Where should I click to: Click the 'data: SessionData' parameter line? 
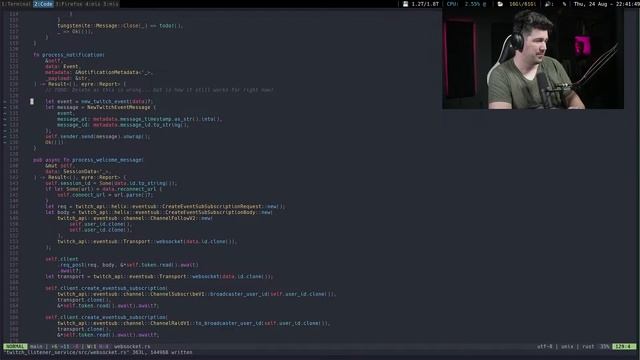coord(78,172)
